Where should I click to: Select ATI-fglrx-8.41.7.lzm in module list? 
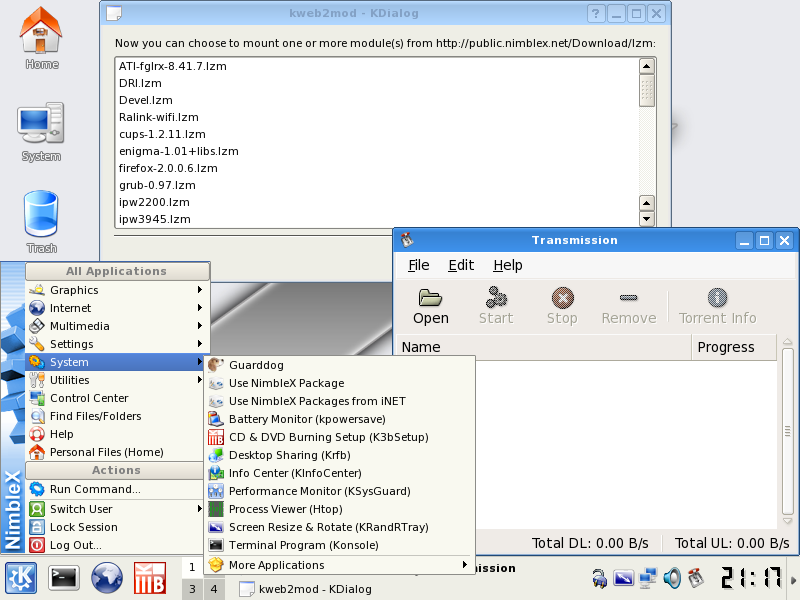tap(377, 66)
